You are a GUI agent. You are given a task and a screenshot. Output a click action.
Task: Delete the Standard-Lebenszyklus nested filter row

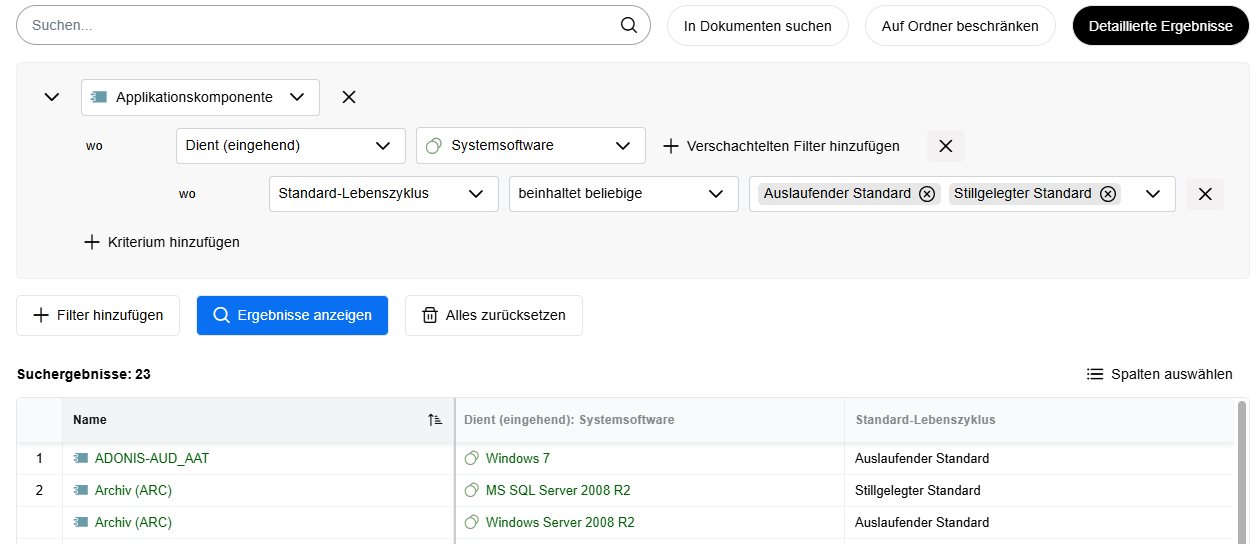pos(1204,194)
